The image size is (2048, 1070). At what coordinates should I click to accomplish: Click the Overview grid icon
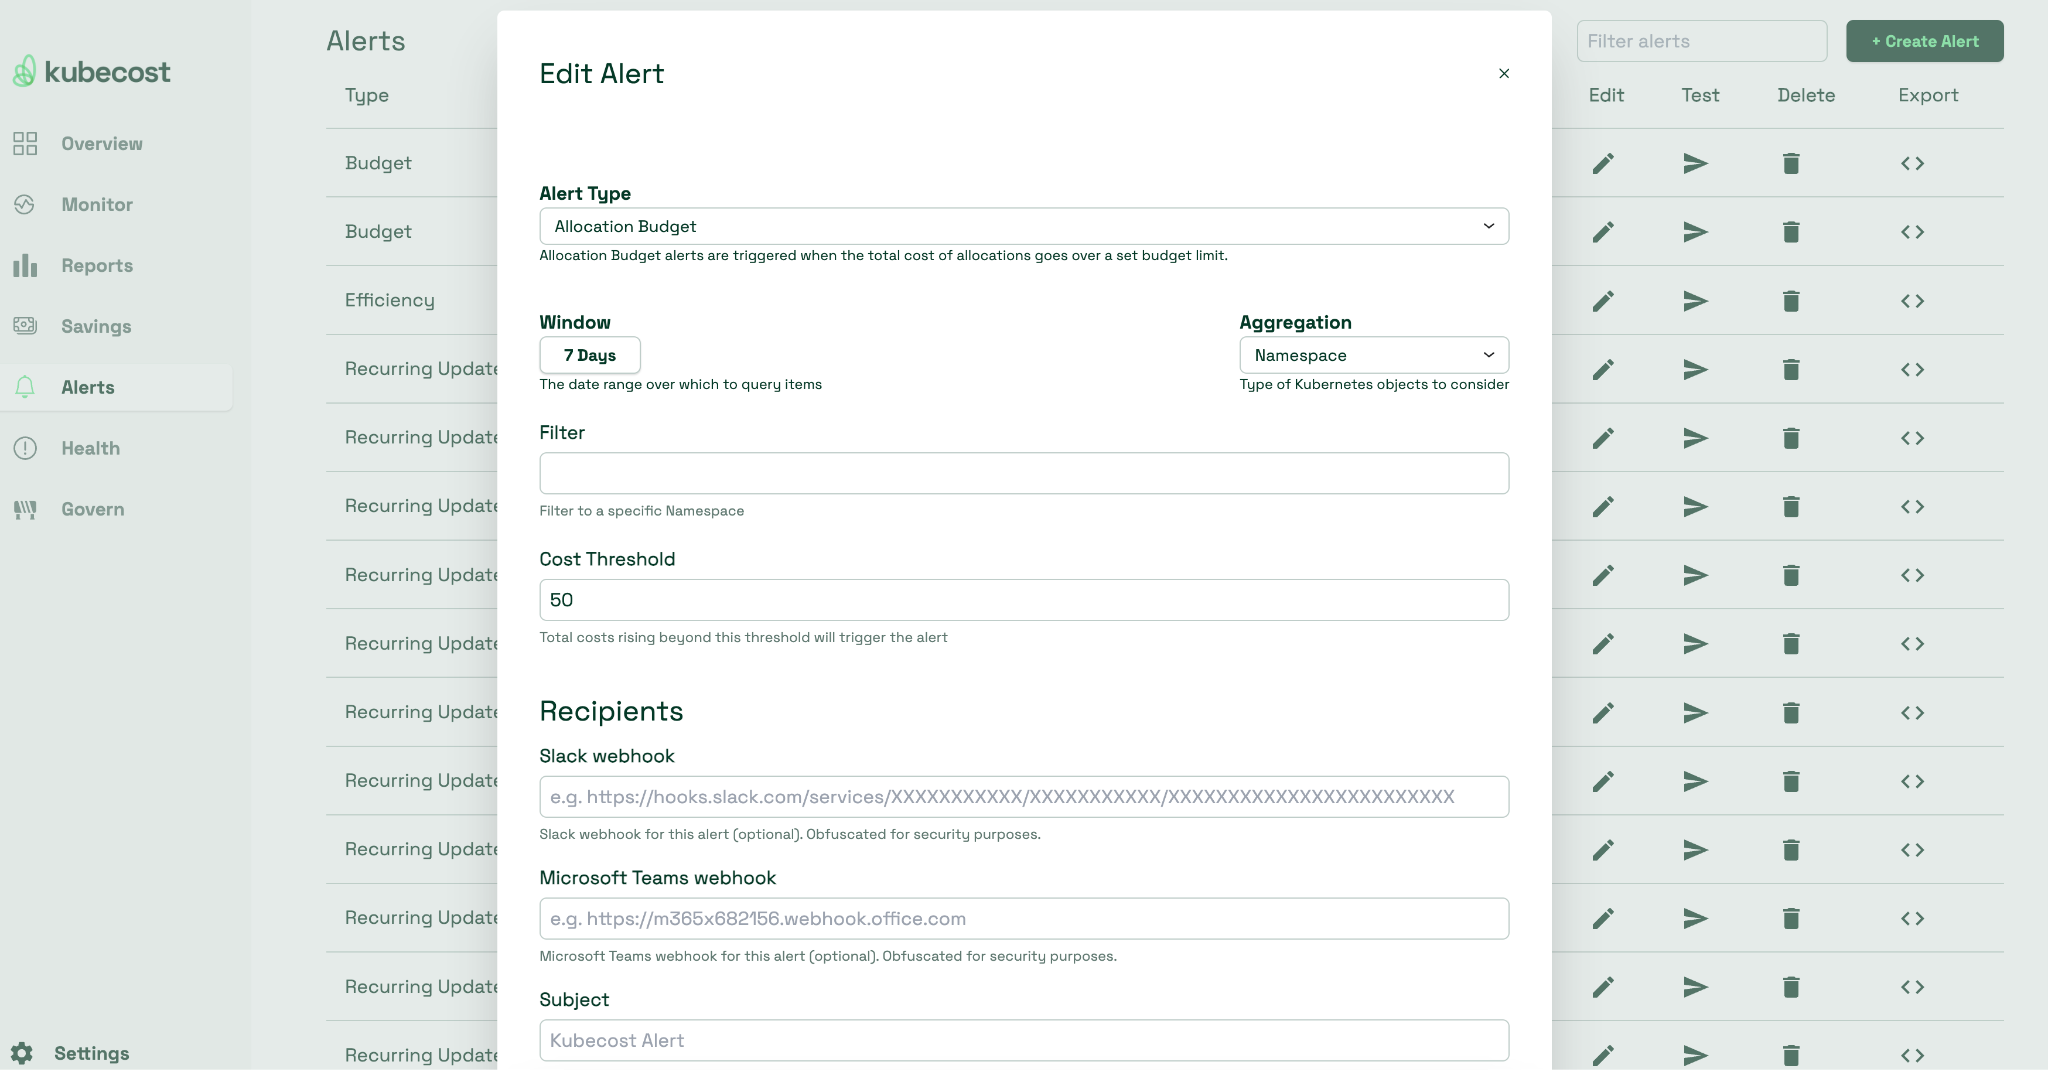coord(25,144)
